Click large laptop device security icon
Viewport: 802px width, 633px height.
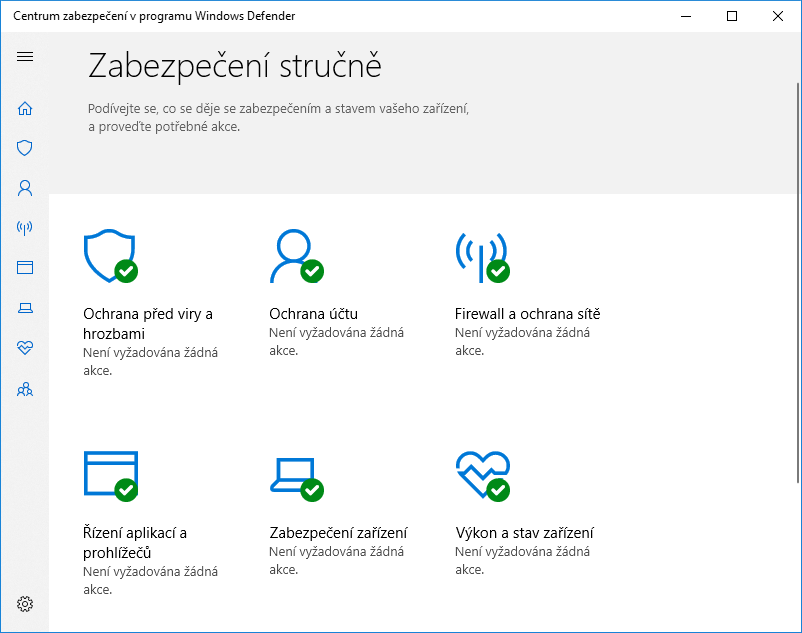point(295,475)
